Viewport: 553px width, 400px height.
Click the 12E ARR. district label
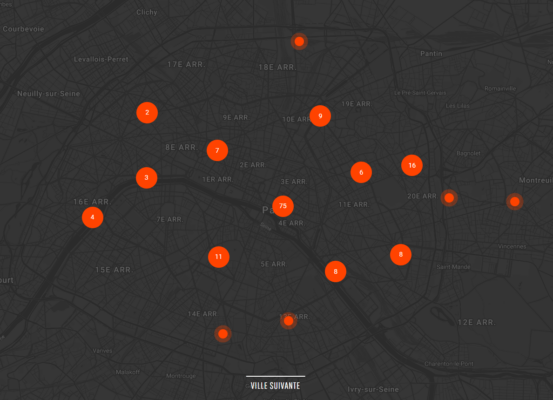[x=477, y=322]
